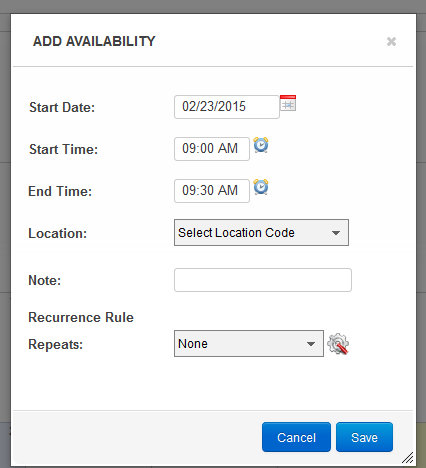
Task: Click the Repeats label
Action: point(56,344)
